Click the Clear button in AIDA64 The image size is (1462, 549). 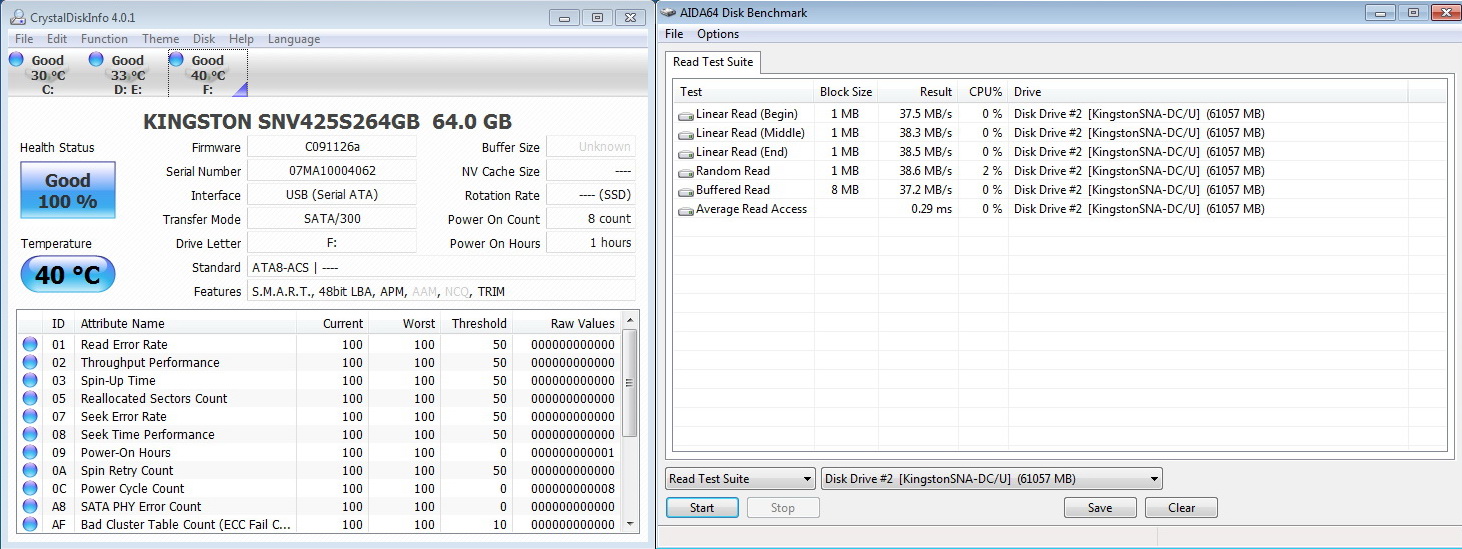[1181, 508]
